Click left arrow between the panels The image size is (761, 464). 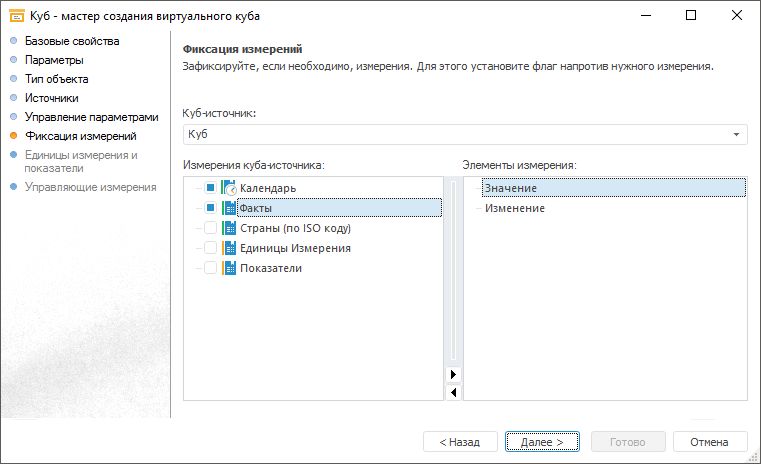click(x=453, y=392)
